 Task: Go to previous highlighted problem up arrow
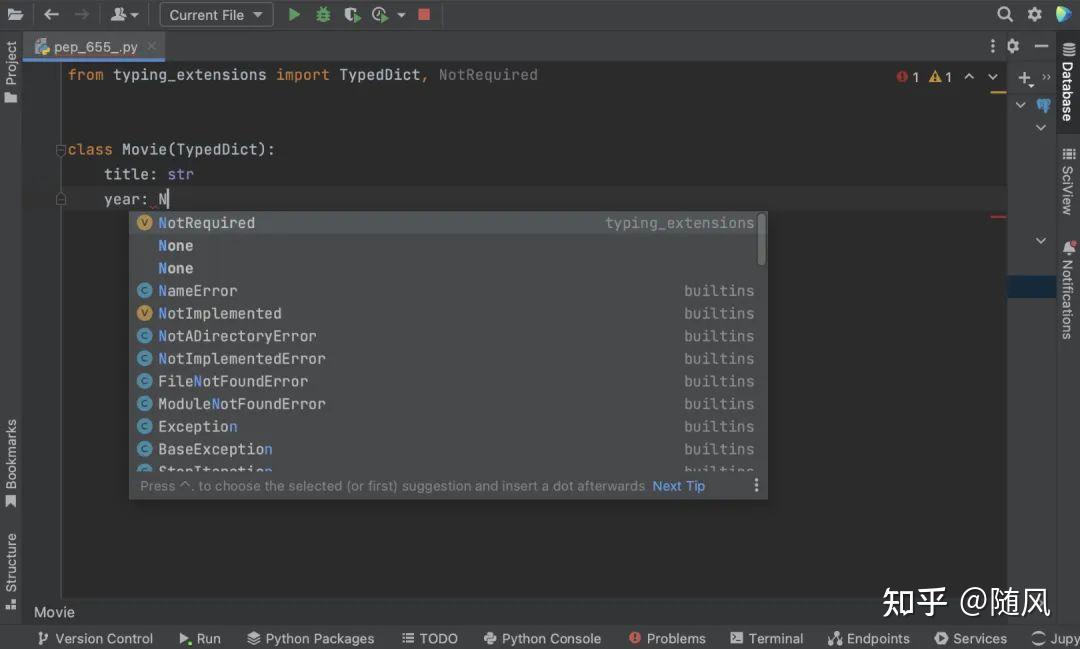coord(969,76)
